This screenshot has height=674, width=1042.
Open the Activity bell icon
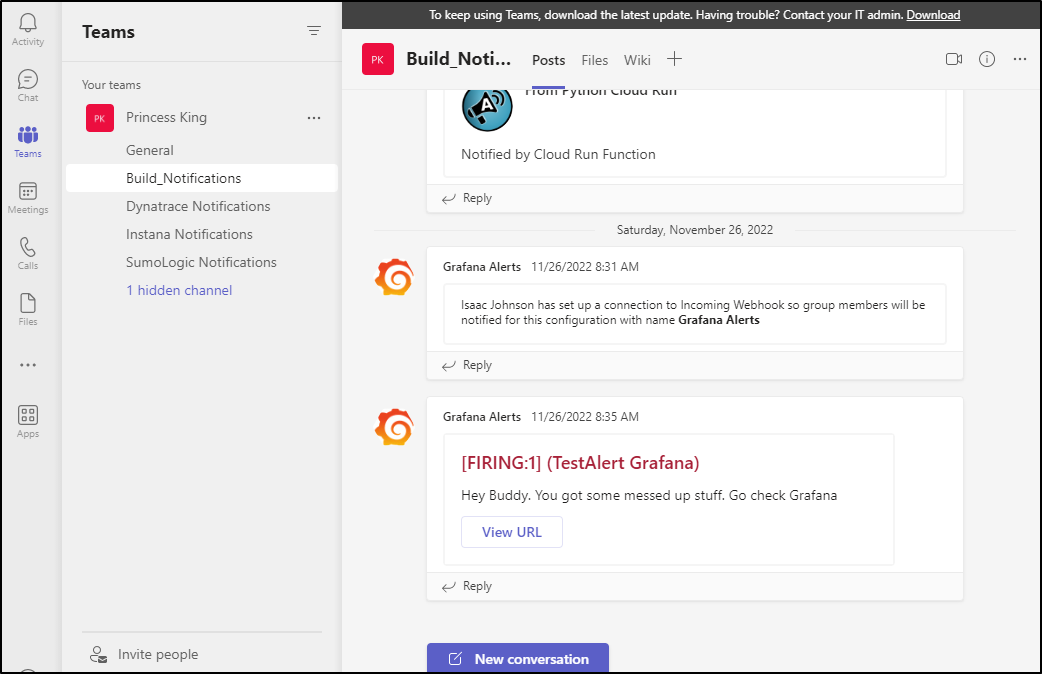tap(27, 23)
